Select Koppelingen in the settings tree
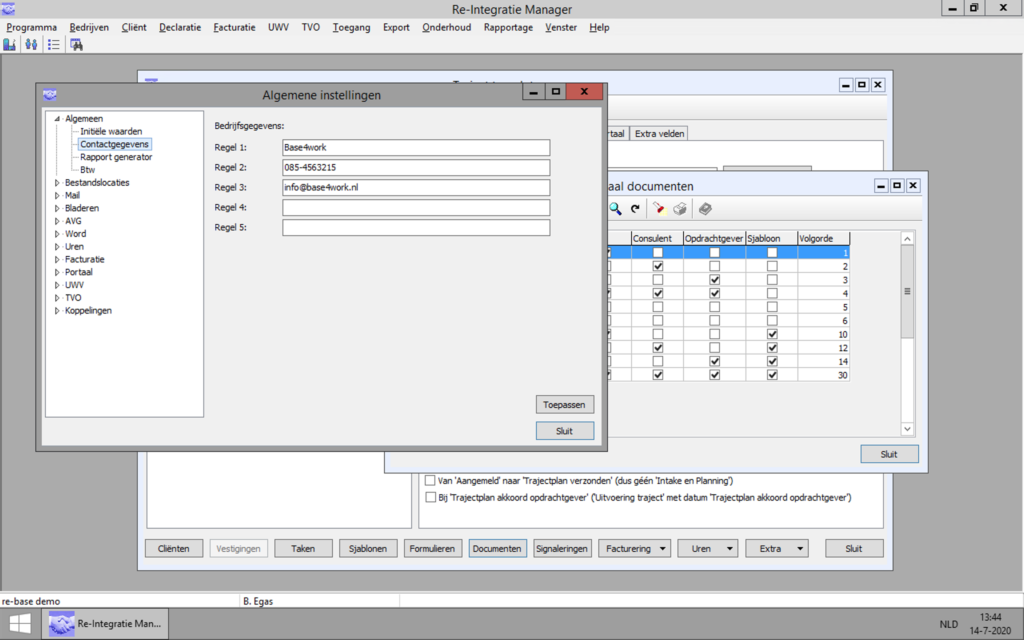Screen dimensions: 1024x640 coord(88,311)
